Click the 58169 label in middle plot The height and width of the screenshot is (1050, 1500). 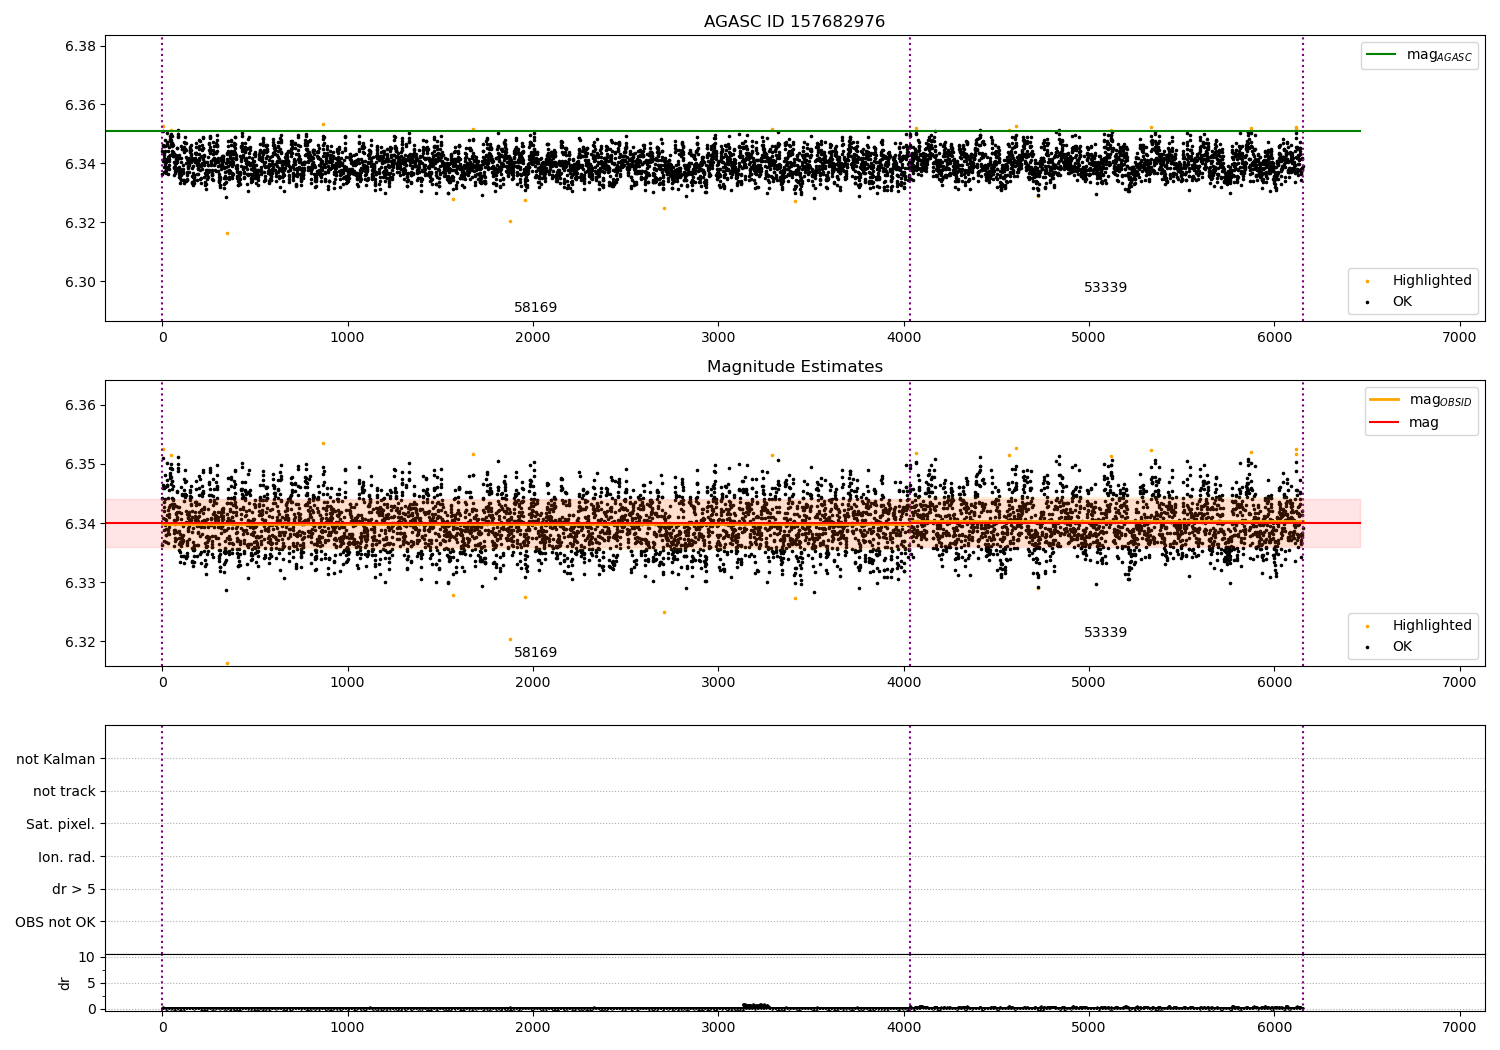(535, 653)
